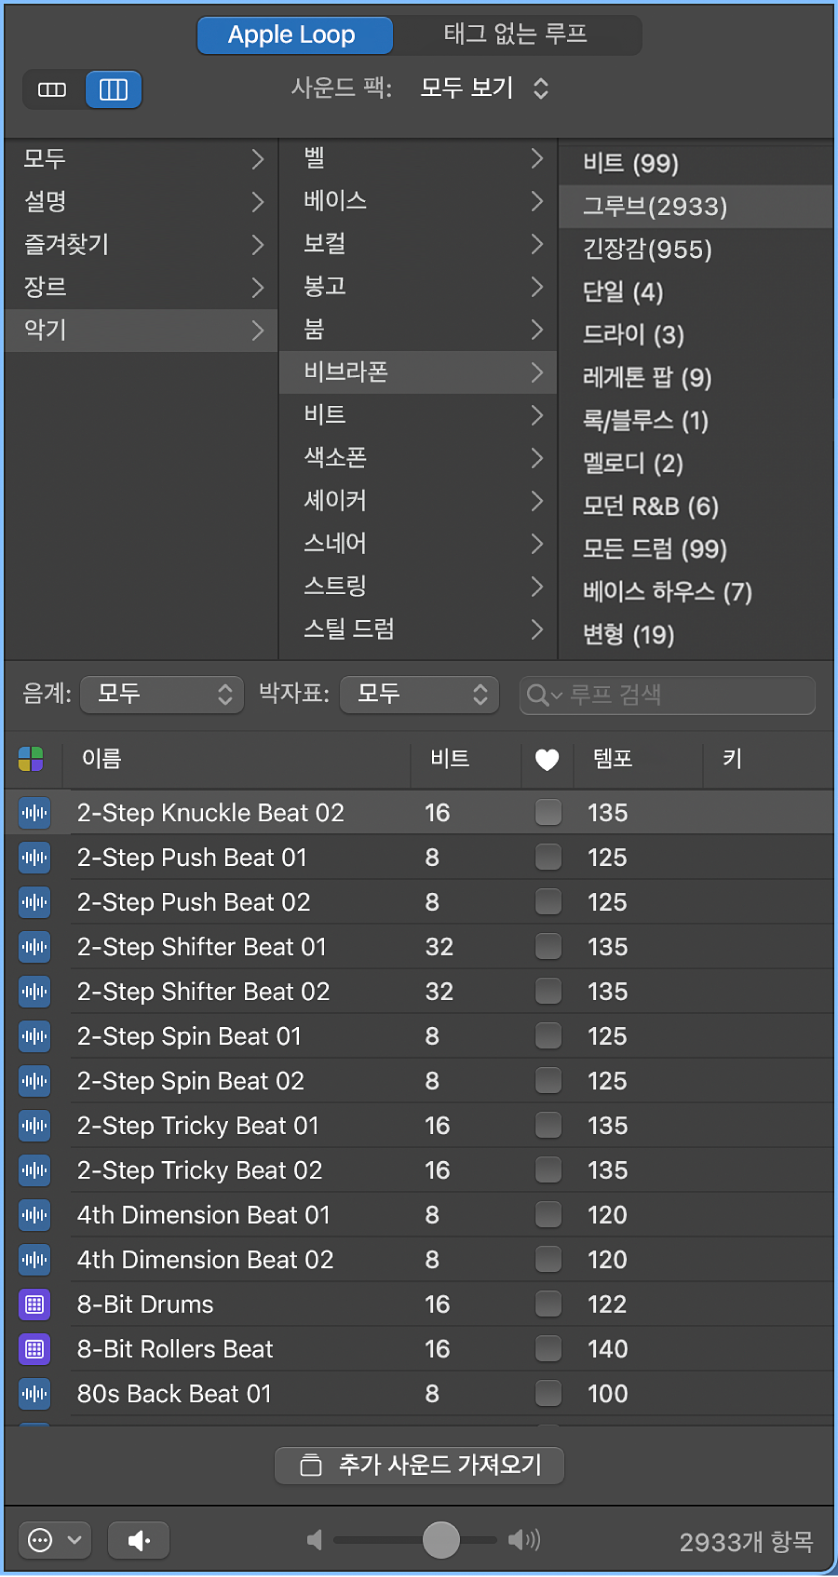Open the 음계 scale dropdown
The width and height of the screenshot is (838, 1577).
(162, 694)
